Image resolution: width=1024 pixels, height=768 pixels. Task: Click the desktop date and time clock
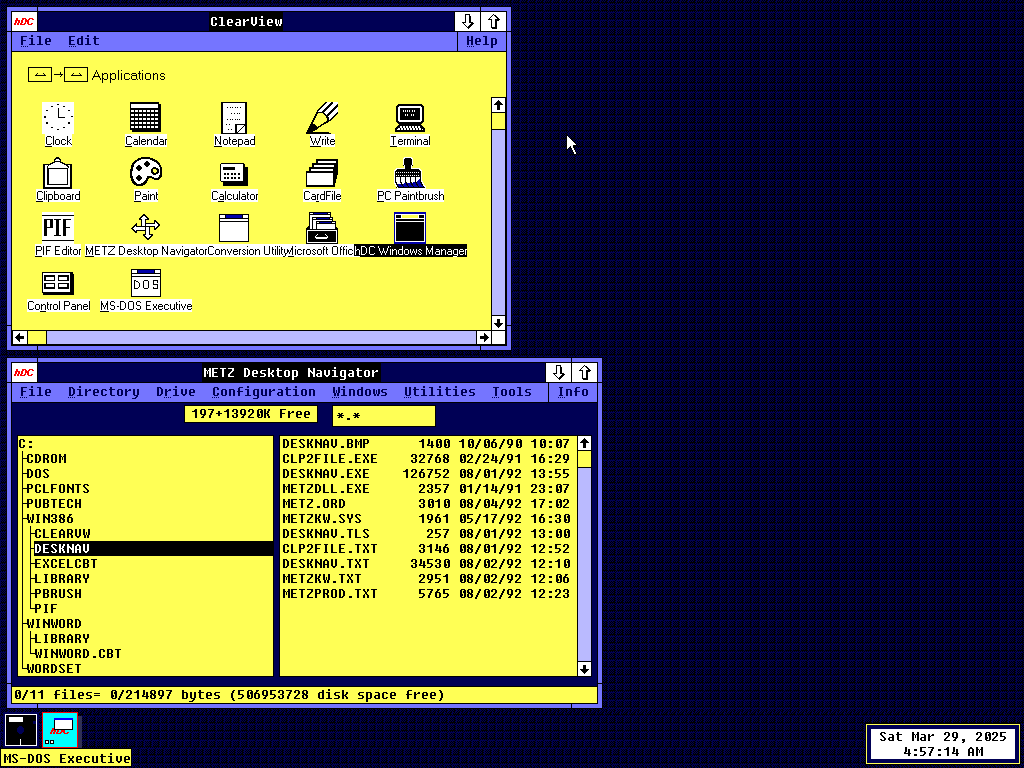pyautogui.click(x=942, y=744)
